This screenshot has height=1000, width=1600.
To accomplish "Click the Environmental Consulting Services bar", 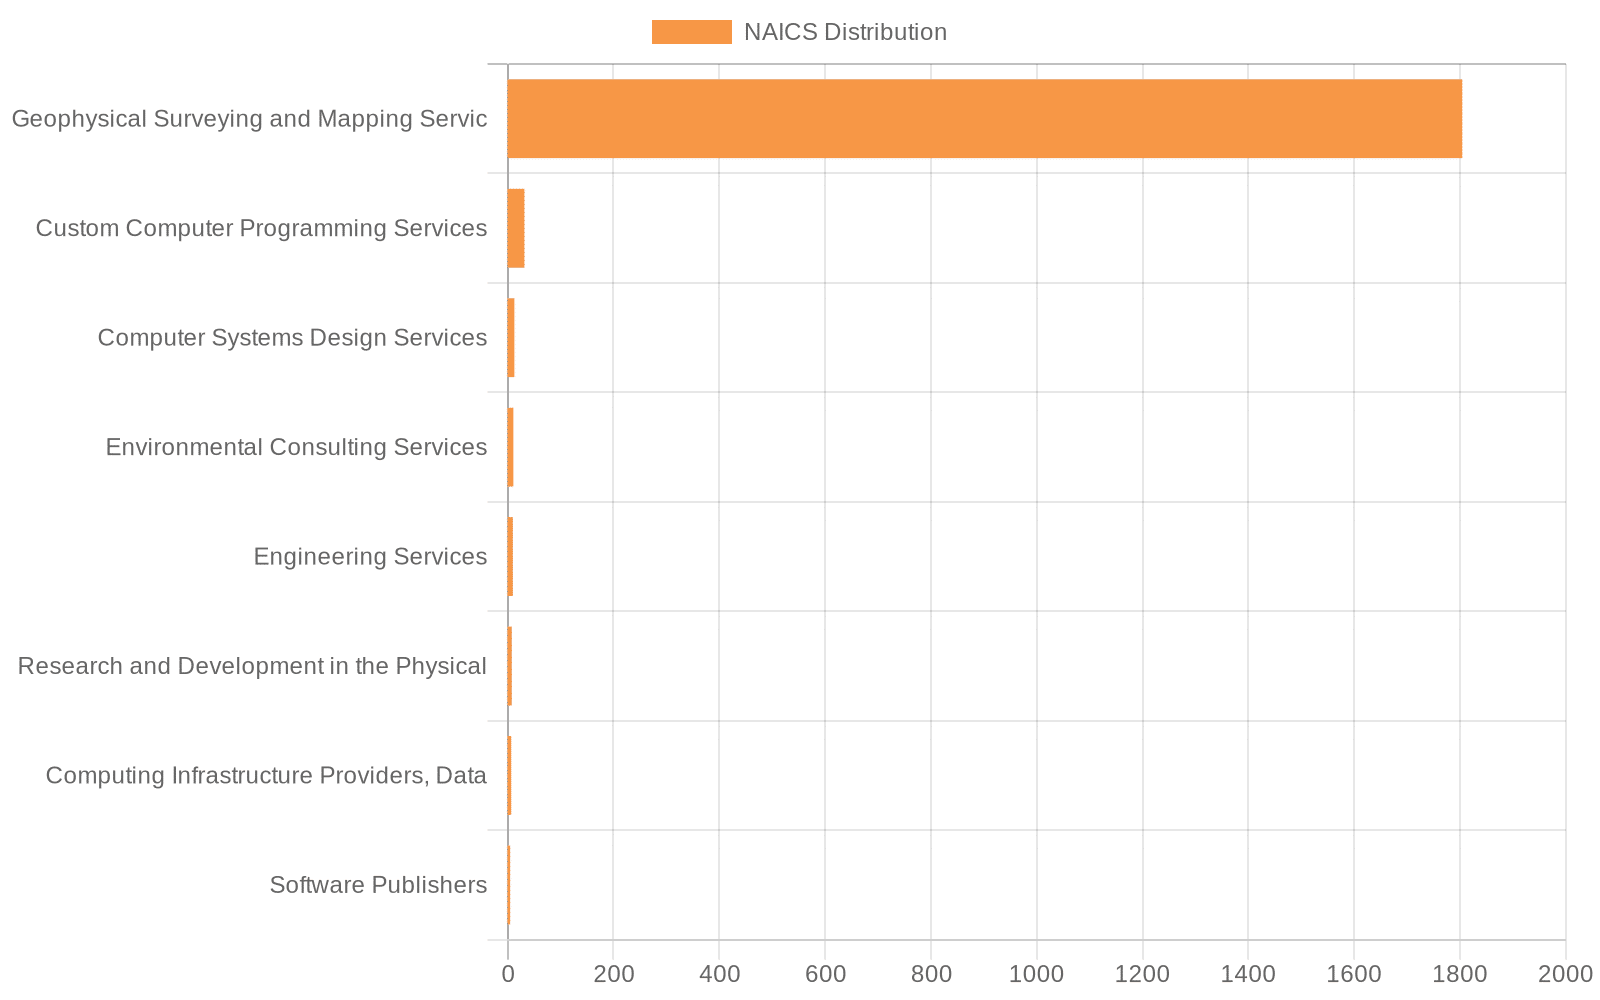I will (510, 447).
